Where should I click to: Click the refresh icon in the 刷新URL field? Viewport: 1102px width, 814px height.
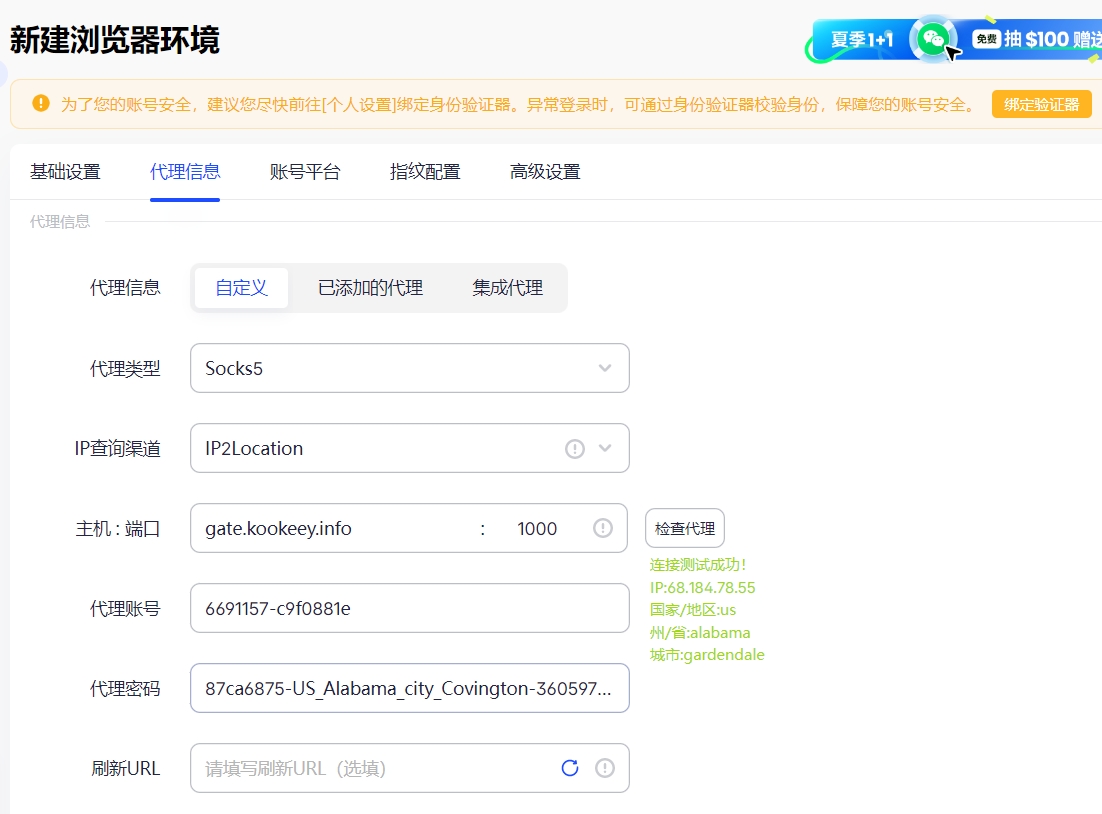click(x=570, y=768)
